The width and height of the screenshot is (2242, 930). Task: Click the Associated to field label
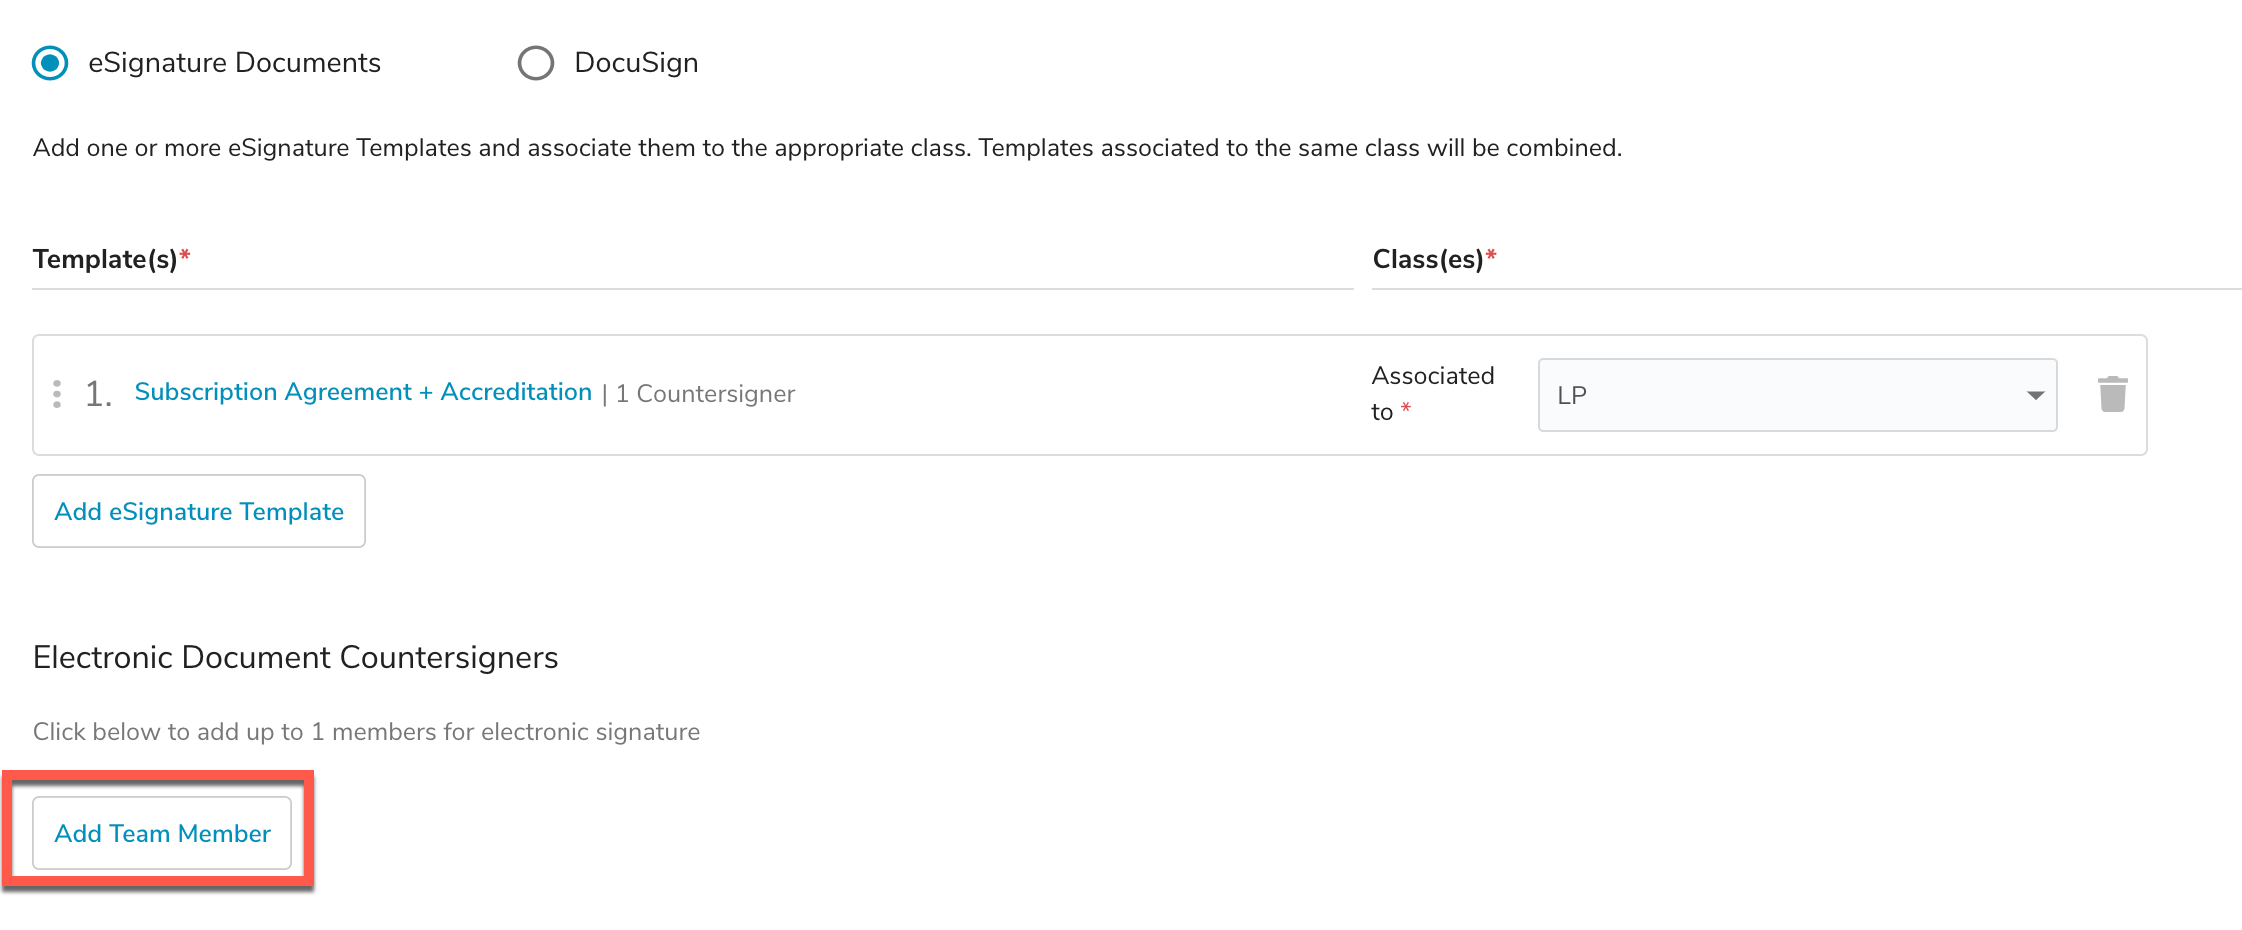[x=1432, y=393]
